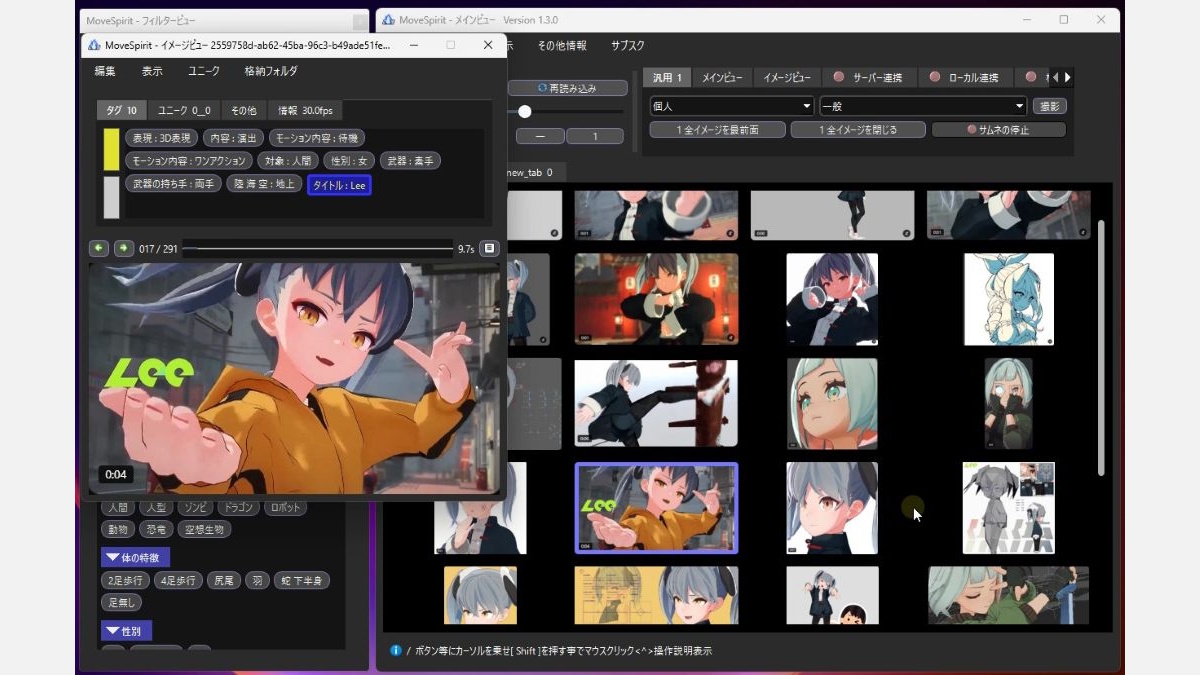1200x675 pixels.
Task: Select the new_tab 0 tab
Action: click(x=532, y=172)
